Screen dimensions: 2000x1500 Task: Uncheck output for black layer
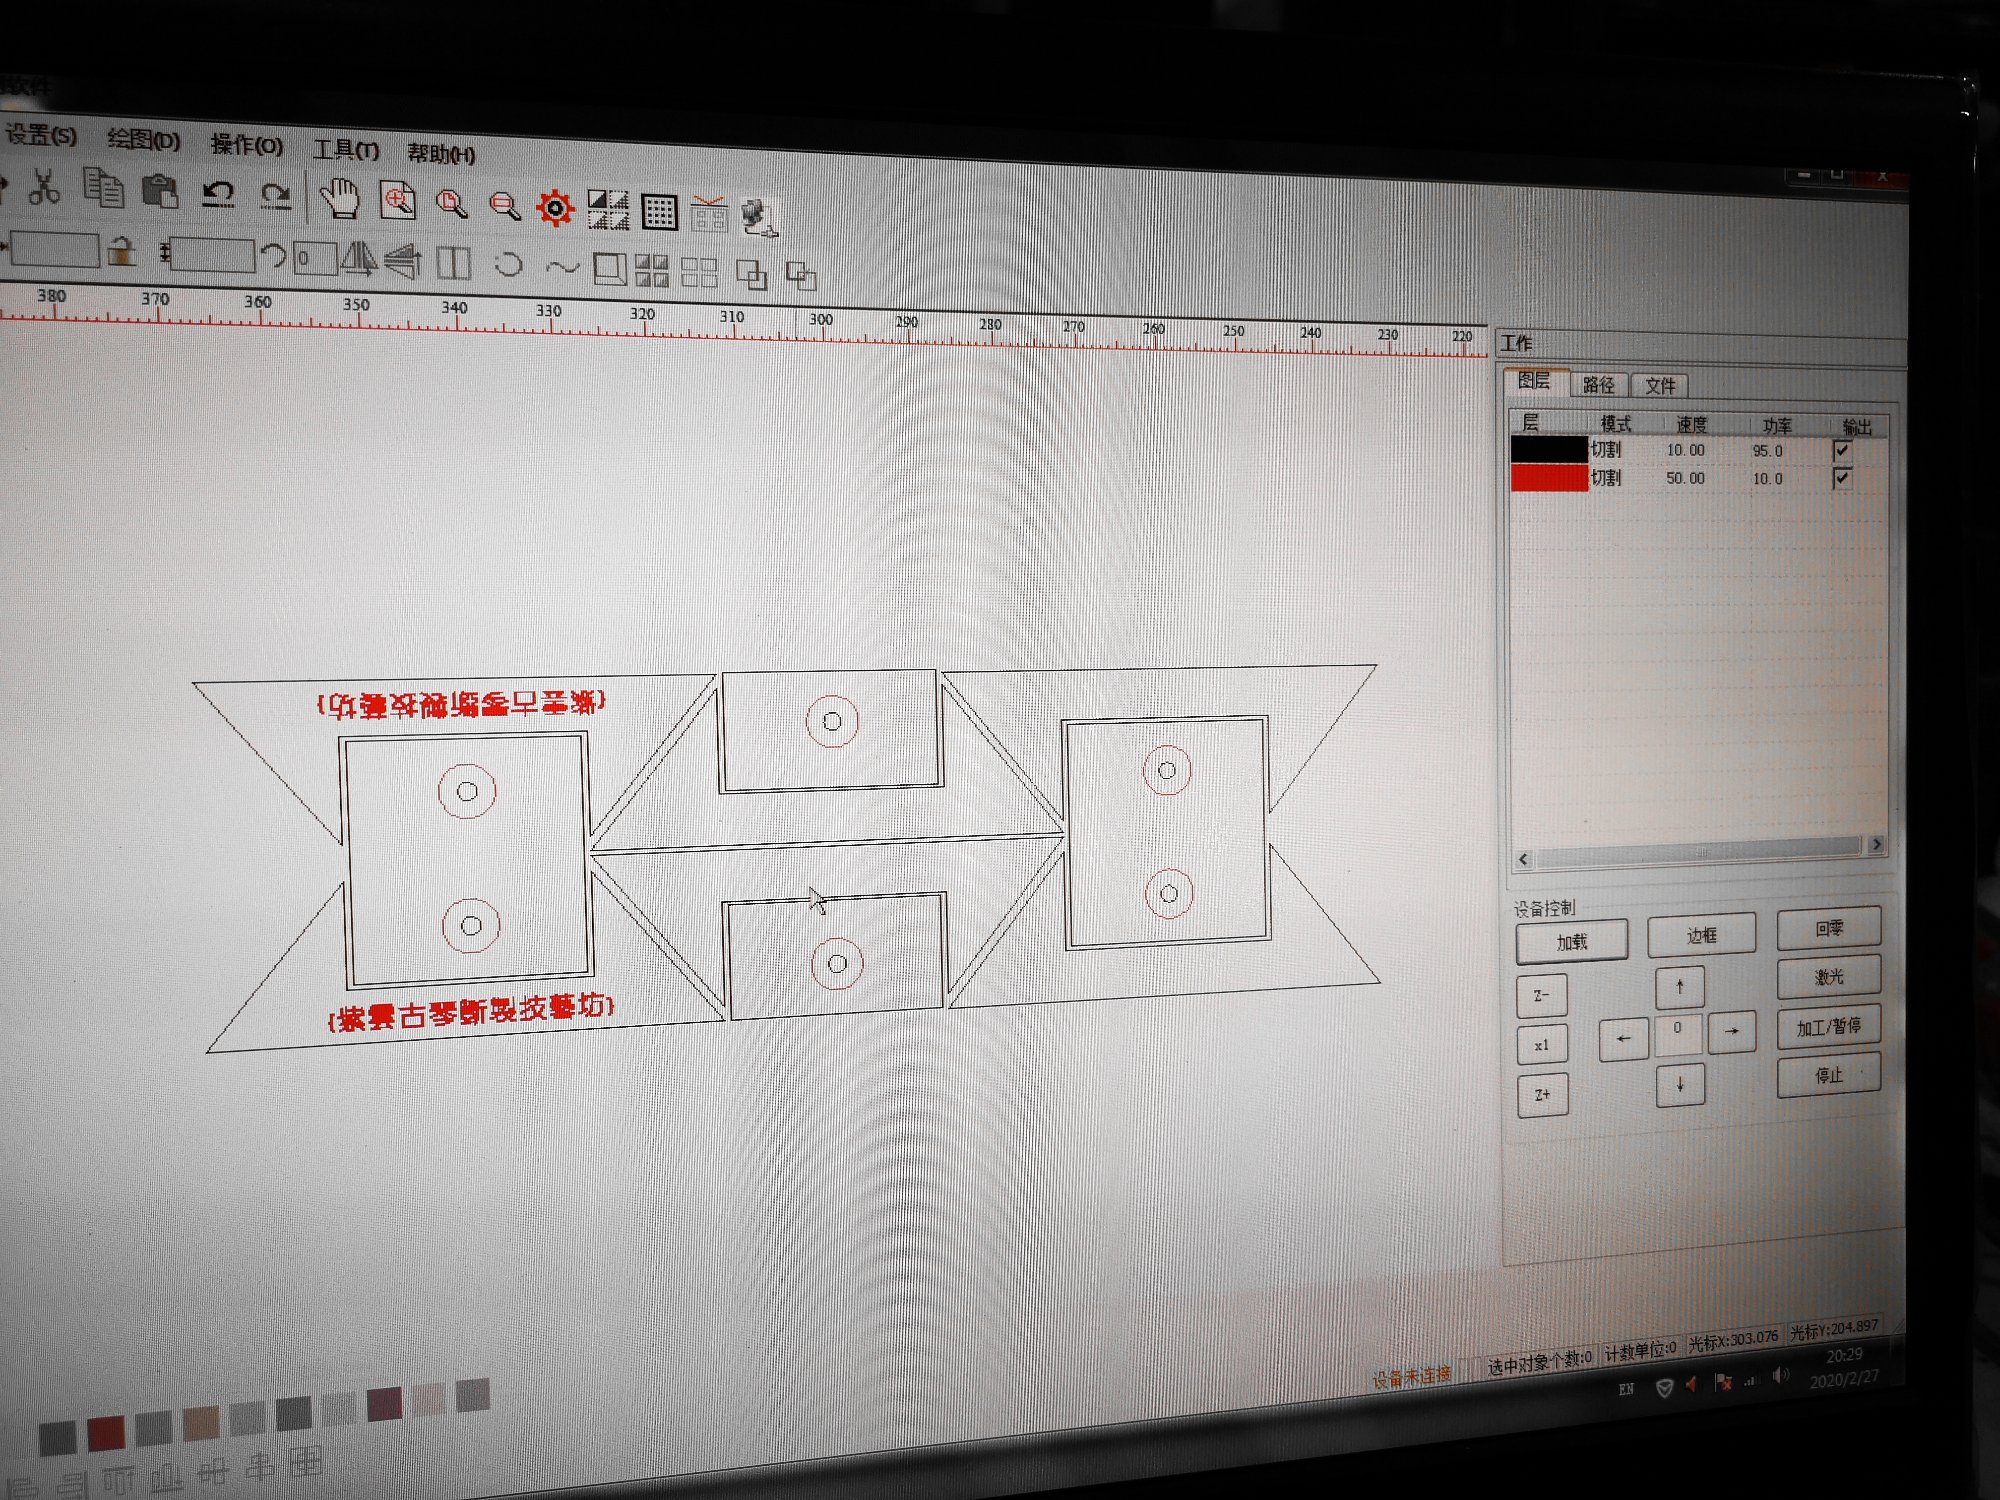[x=1842, y=451]
